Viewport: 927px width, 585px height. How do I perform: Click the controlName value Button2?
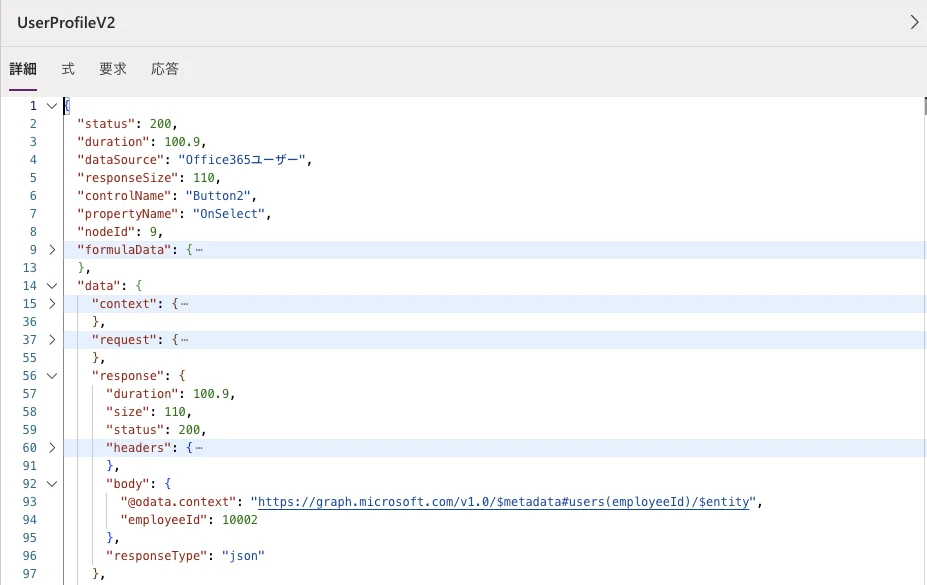pyautogui.click(x=218, y=196)
